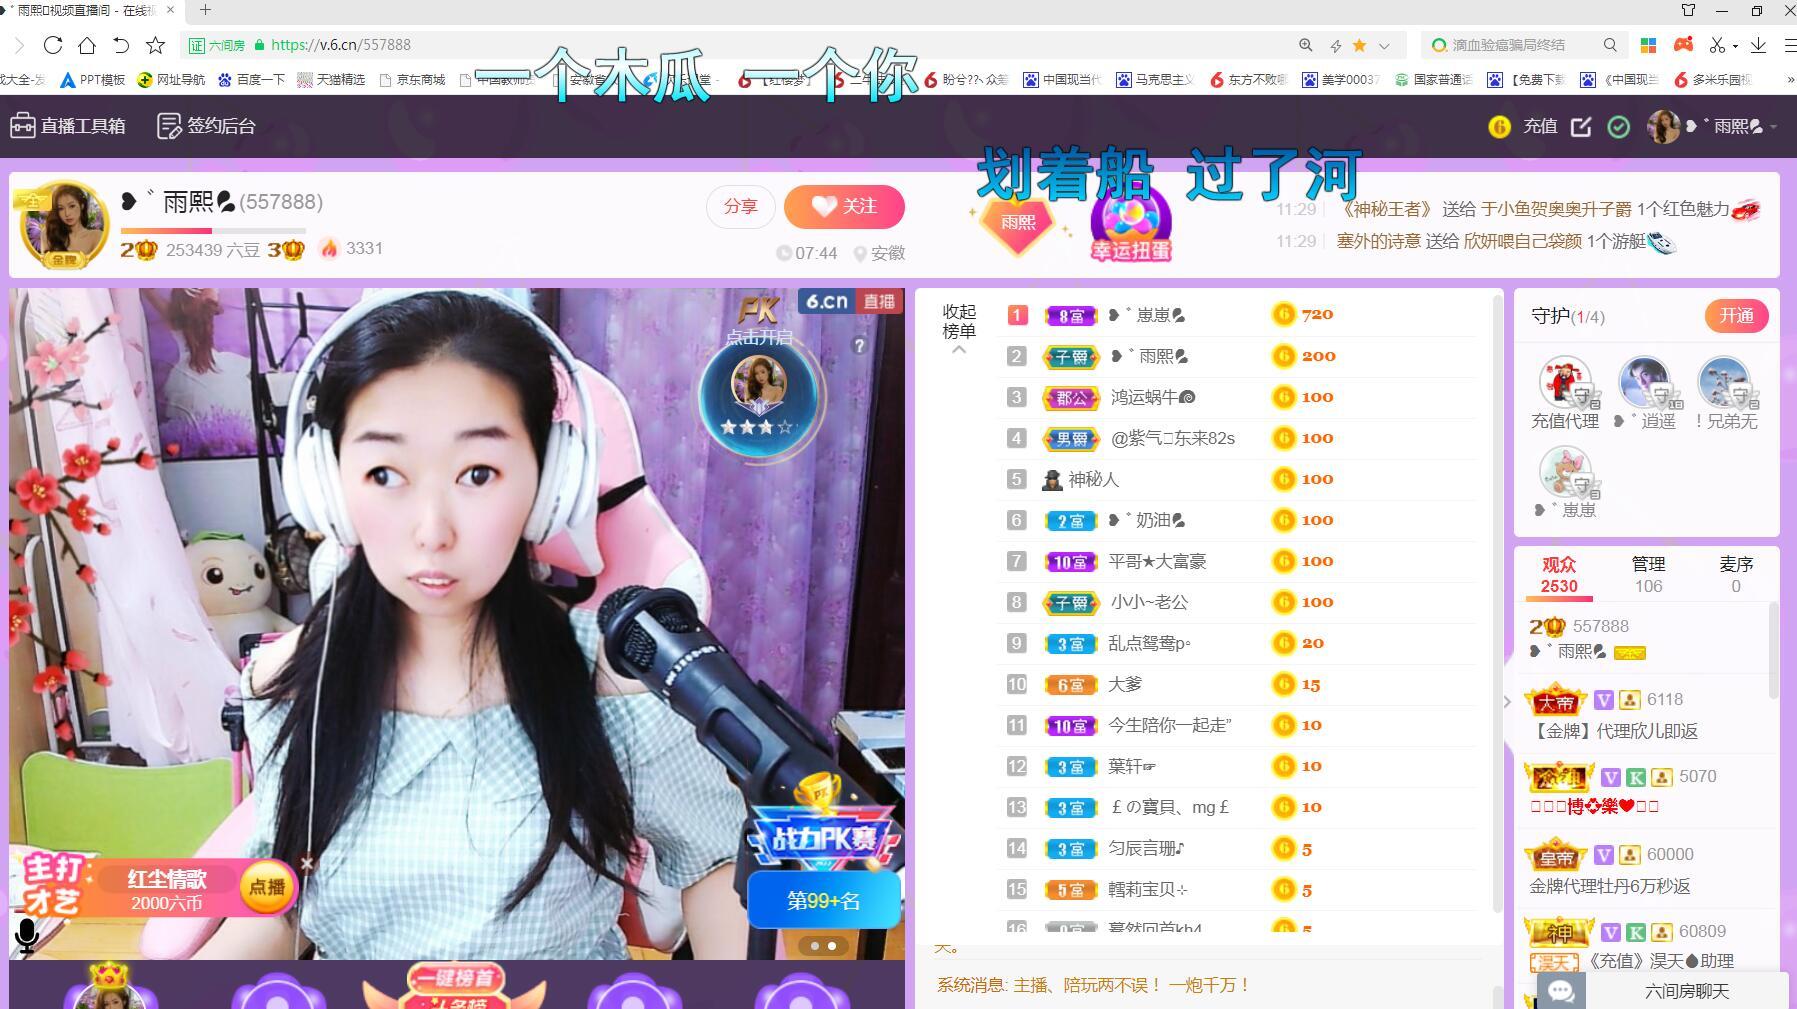Open audience member 金牌代理牡丹6万秒返
This screenshot has height=1009, width=1797.
pos(1610,886)
